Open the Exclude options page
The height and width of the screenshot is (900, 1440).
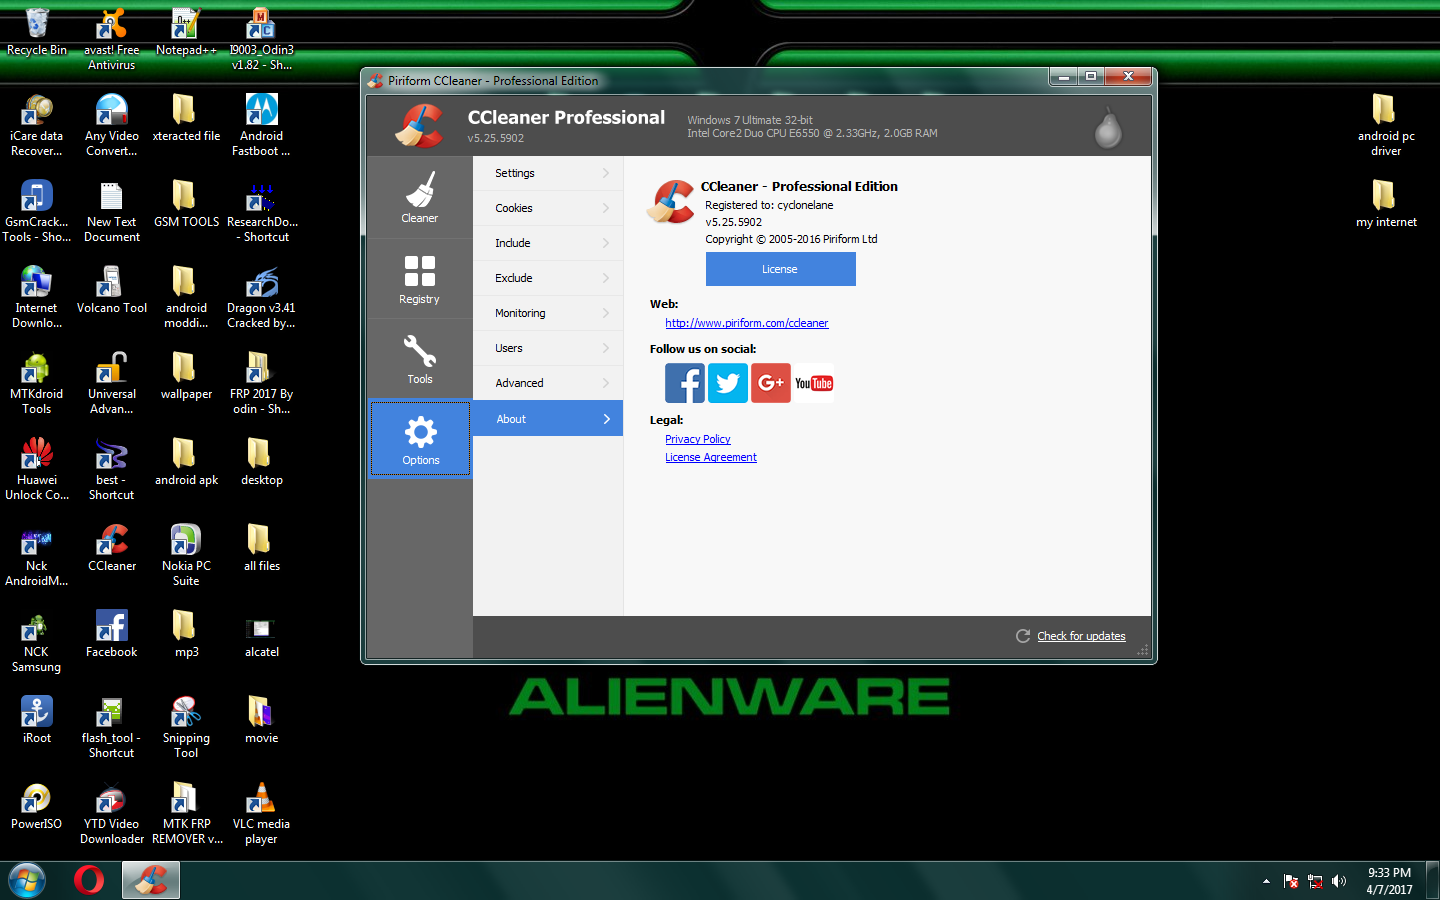(548, 278)
